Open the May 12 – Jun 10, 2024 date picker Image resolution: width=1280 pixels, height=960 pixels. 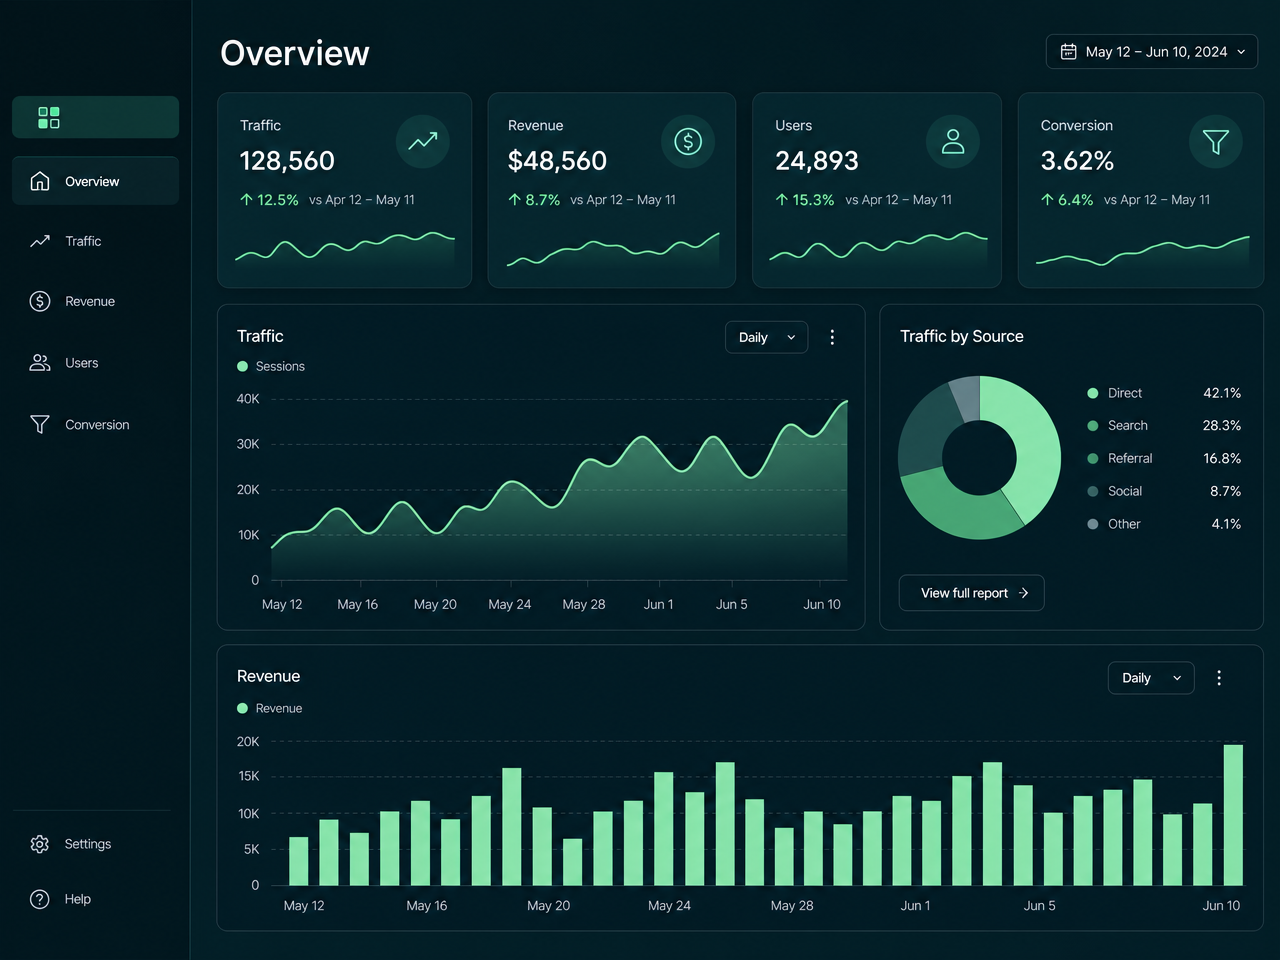click(x=1152, y=52)
